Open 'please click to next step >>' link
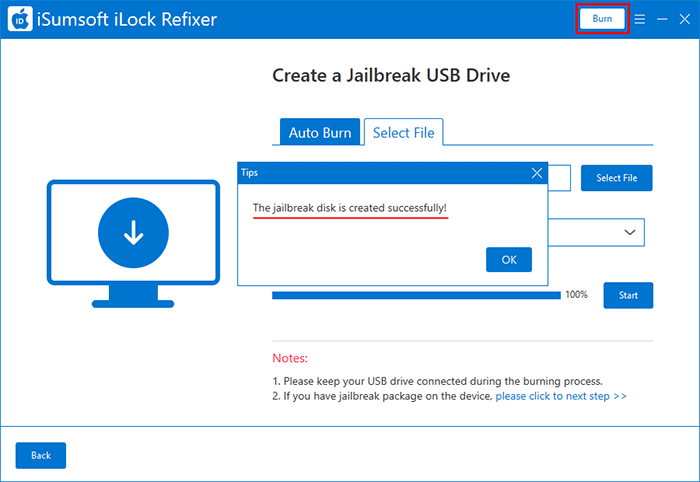This screenshot has width=700, height=482. pyautogui.click(x=561, y=396)
